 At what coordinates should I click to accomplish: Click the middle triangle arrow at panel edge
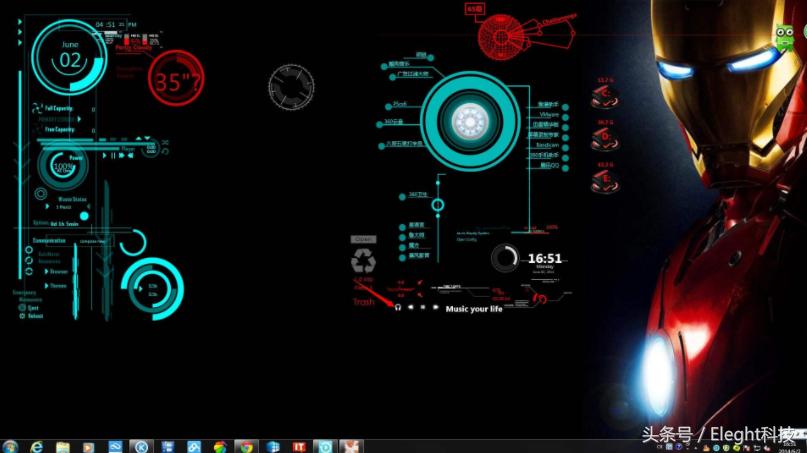tap(20, 32)
